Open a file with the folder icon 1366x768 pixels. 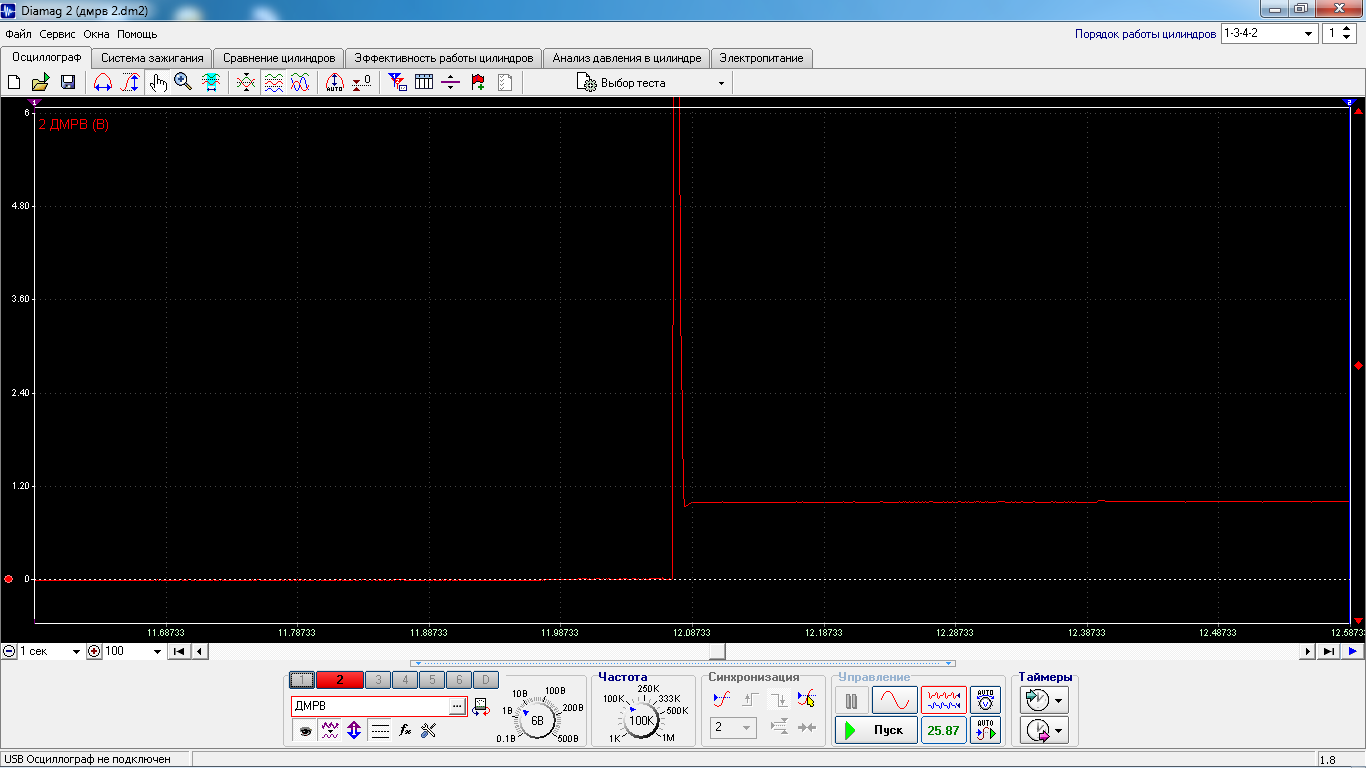click(41, 83)
